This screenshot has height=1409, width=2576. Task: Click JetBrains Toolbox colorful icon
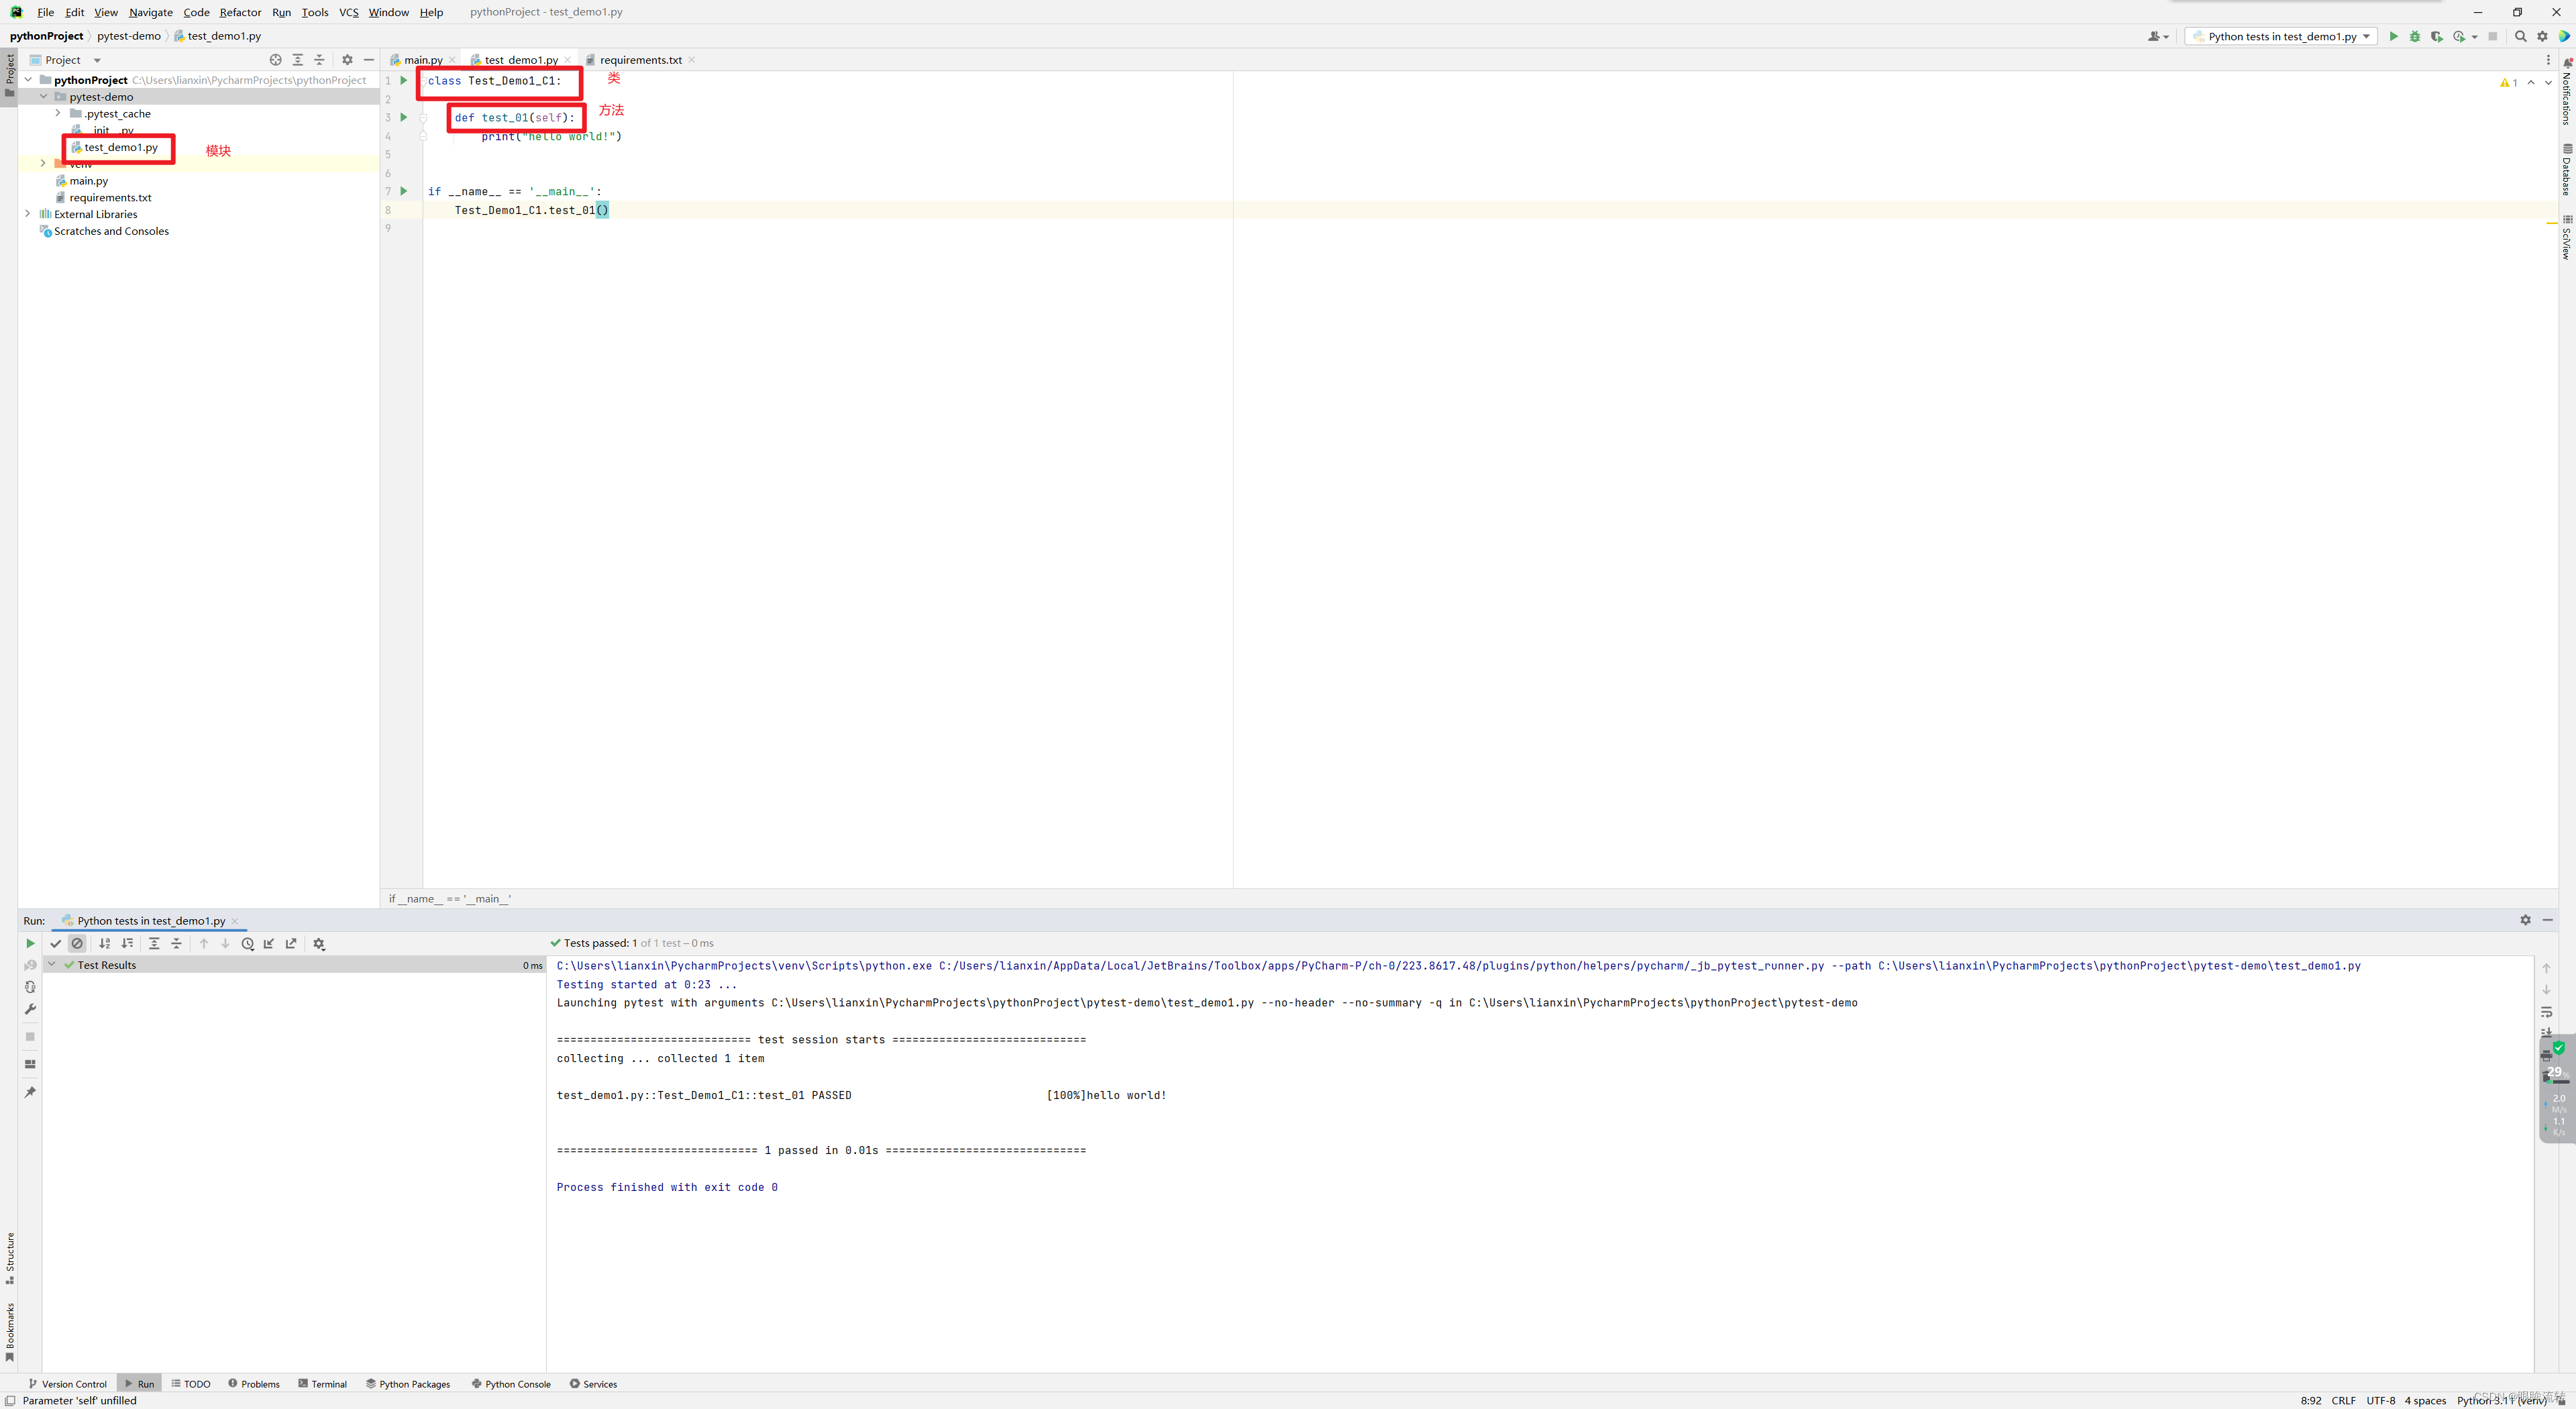click(2565, 36)
